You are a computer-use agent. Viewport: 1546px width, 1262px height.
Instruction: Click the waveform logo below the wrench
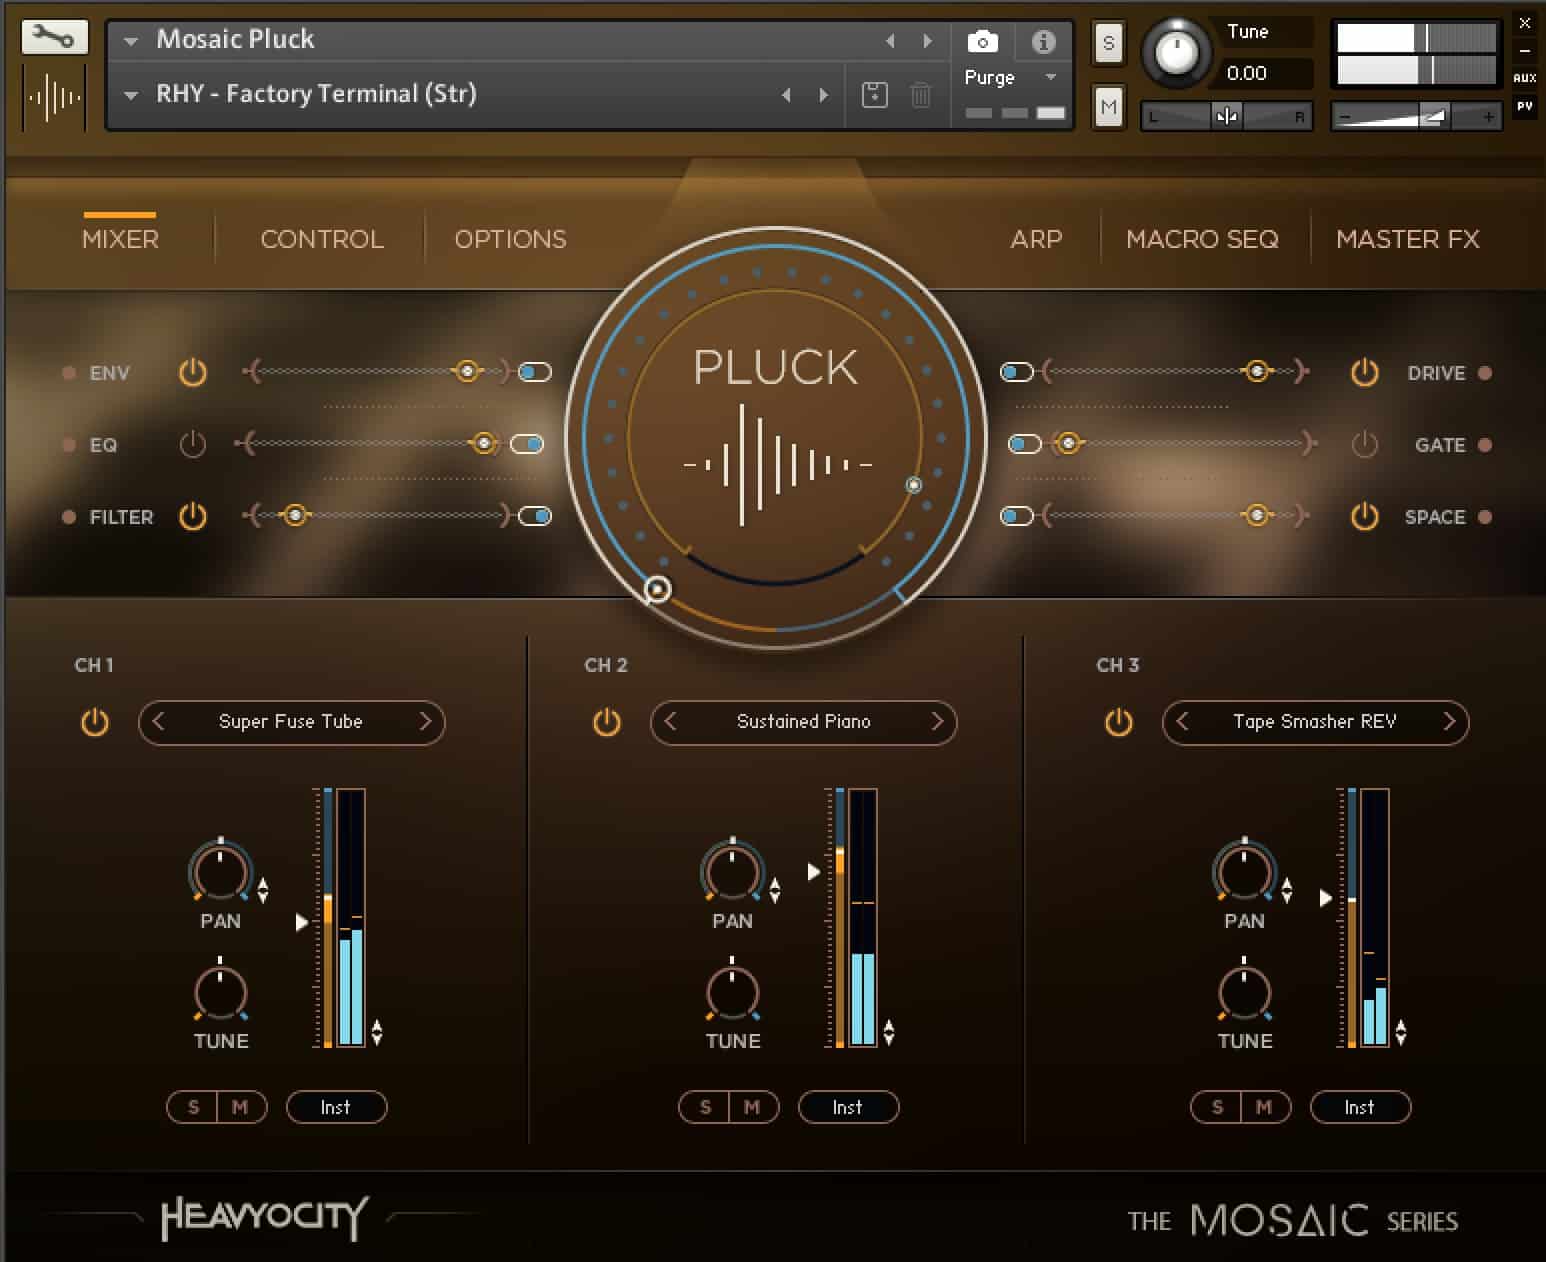click(54, 97)
